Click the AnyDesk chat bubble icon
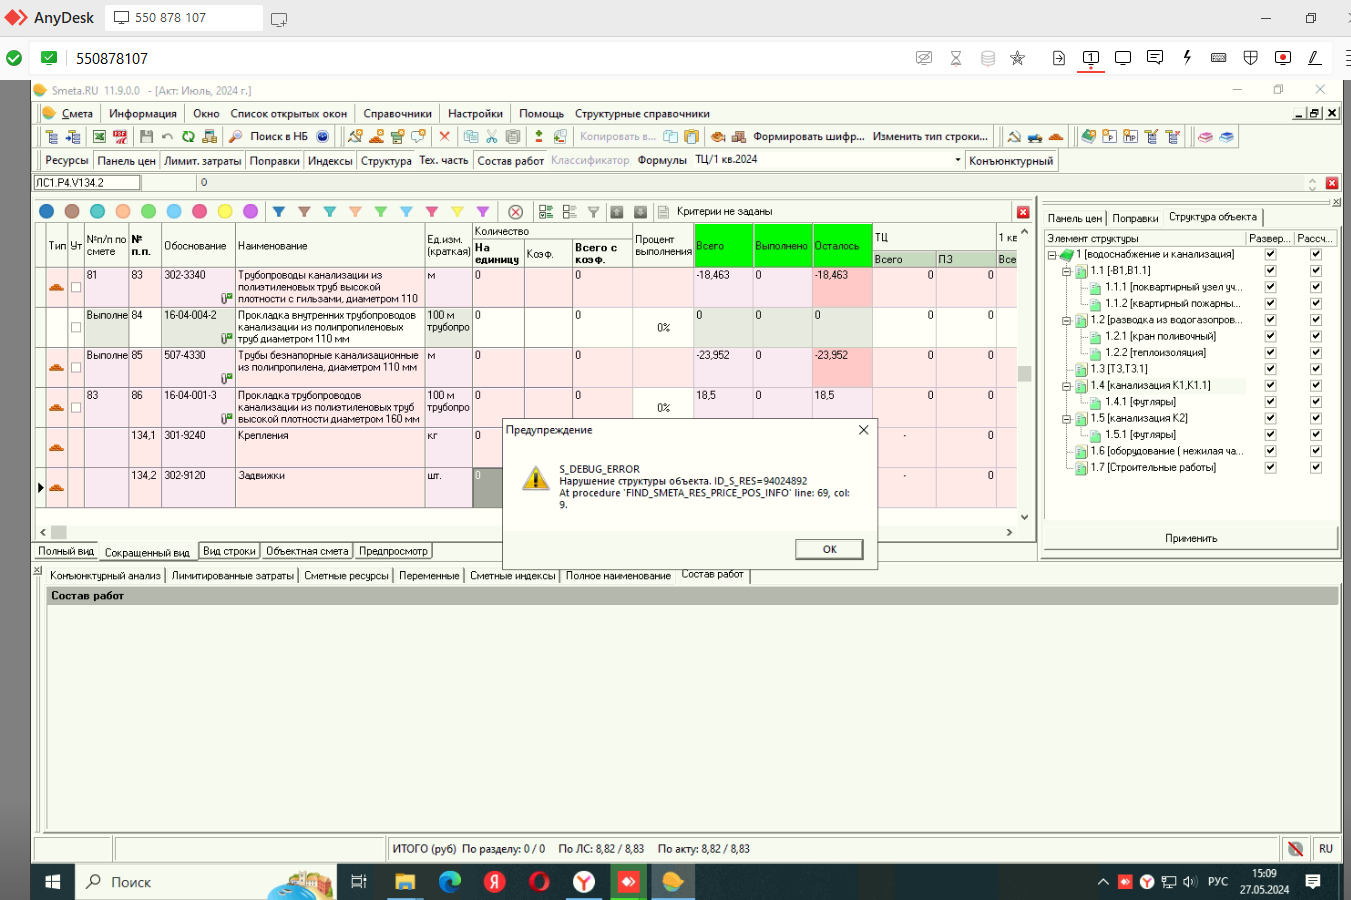1351x900 pixels. pyautogui.click(x=1155, y=57)
